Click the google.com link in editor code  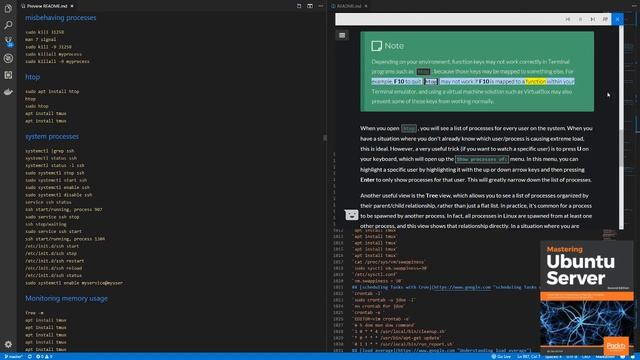[461, 287]
